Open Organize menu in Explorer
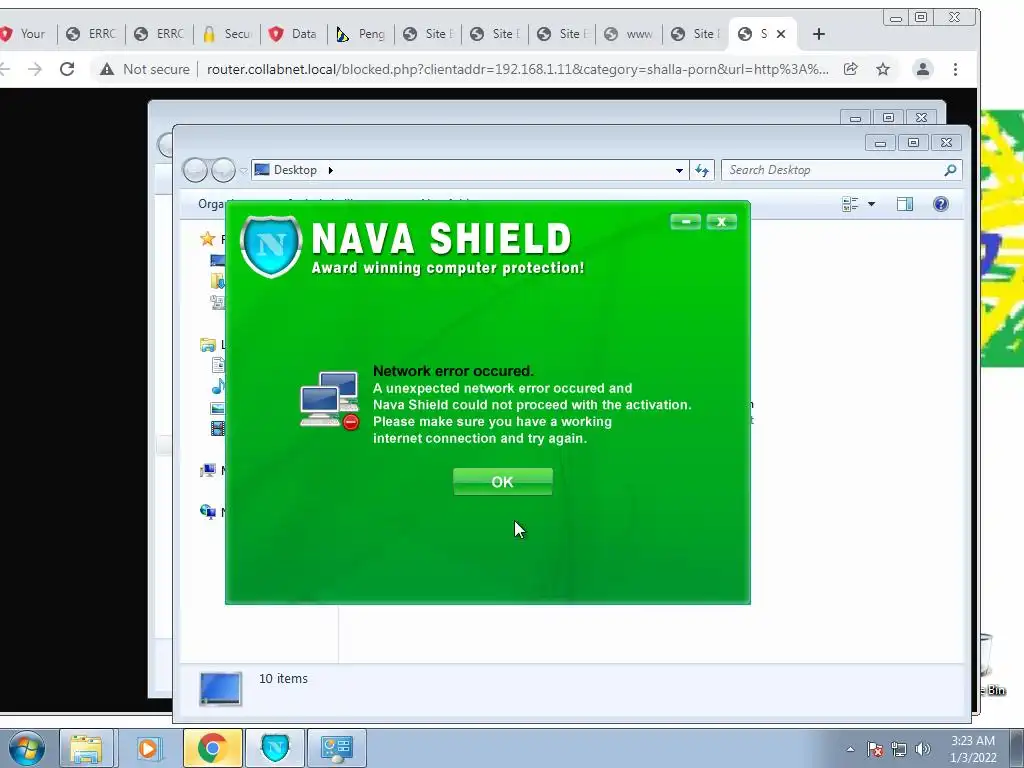This screenshot has height=768, width=1024. tap(211, 204)
